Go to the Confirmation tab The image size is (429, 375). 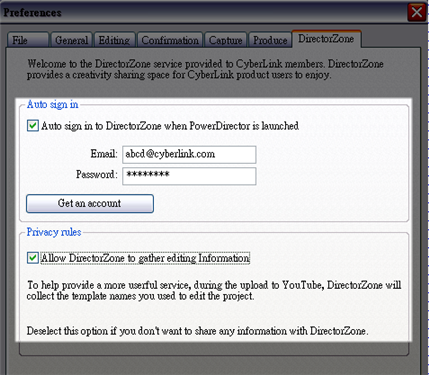pos(170,40)
